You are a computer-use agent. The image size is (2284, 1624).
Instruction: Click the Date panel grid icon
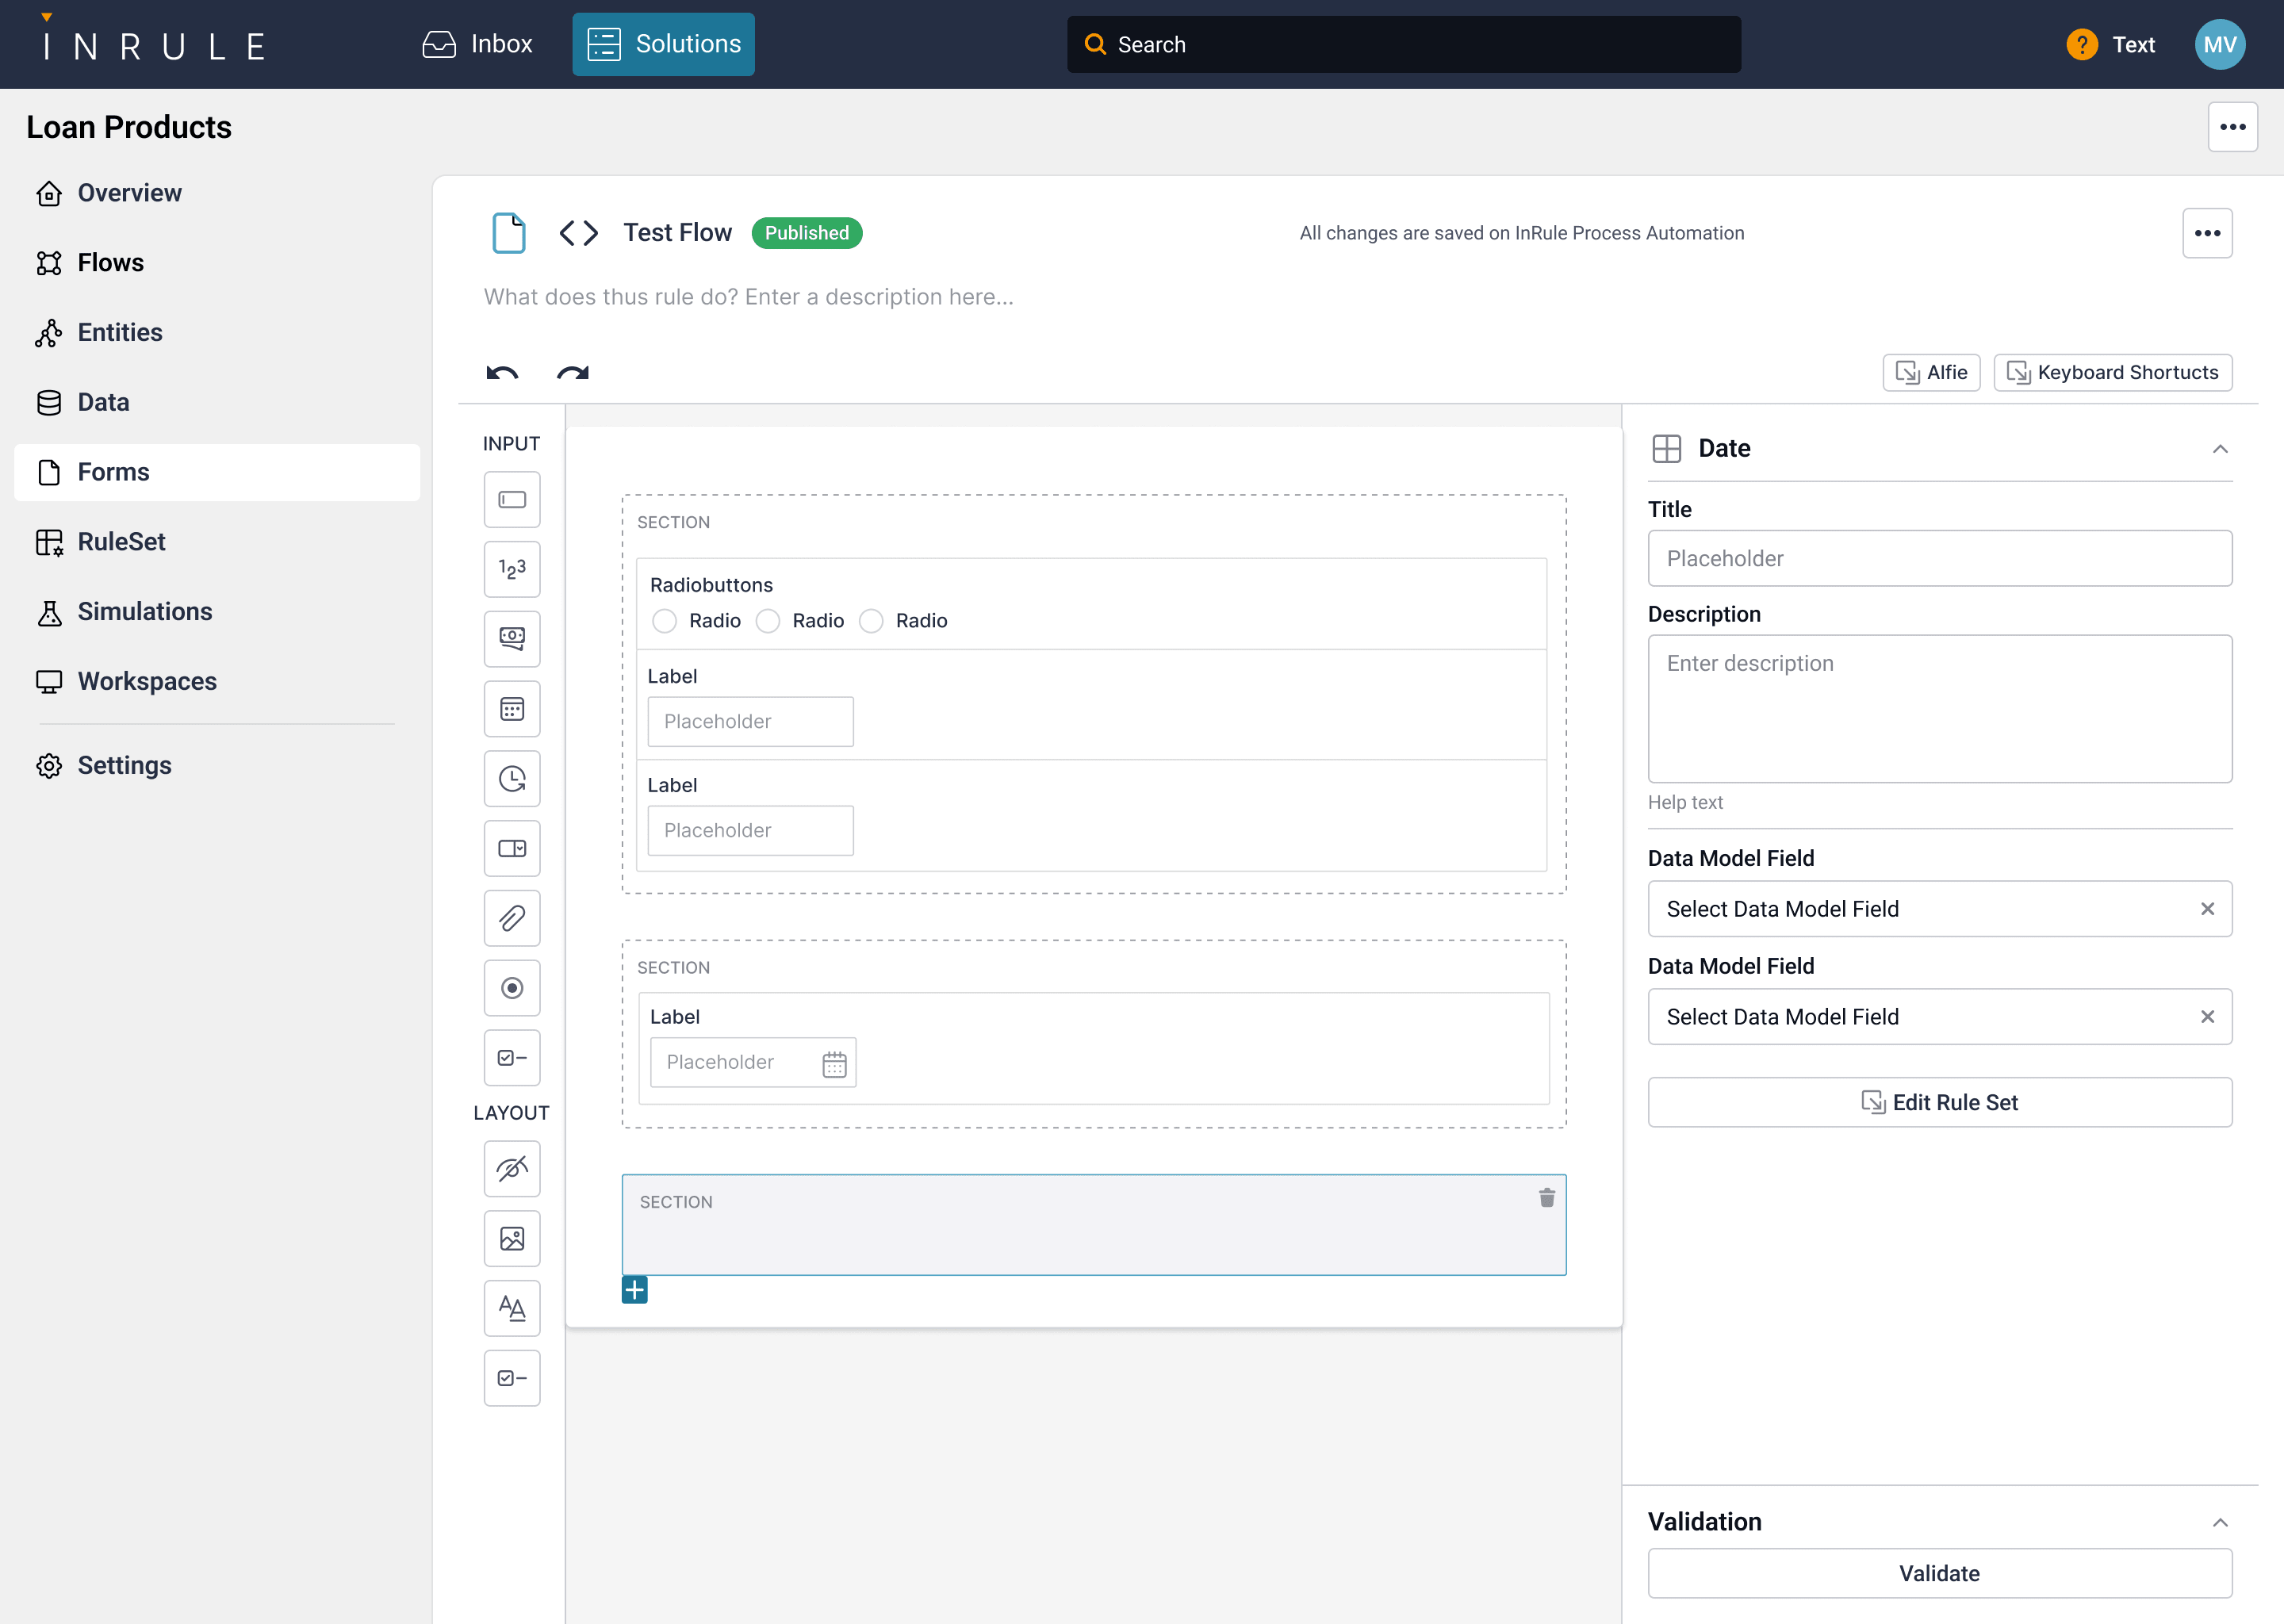tap(1667, 449)
